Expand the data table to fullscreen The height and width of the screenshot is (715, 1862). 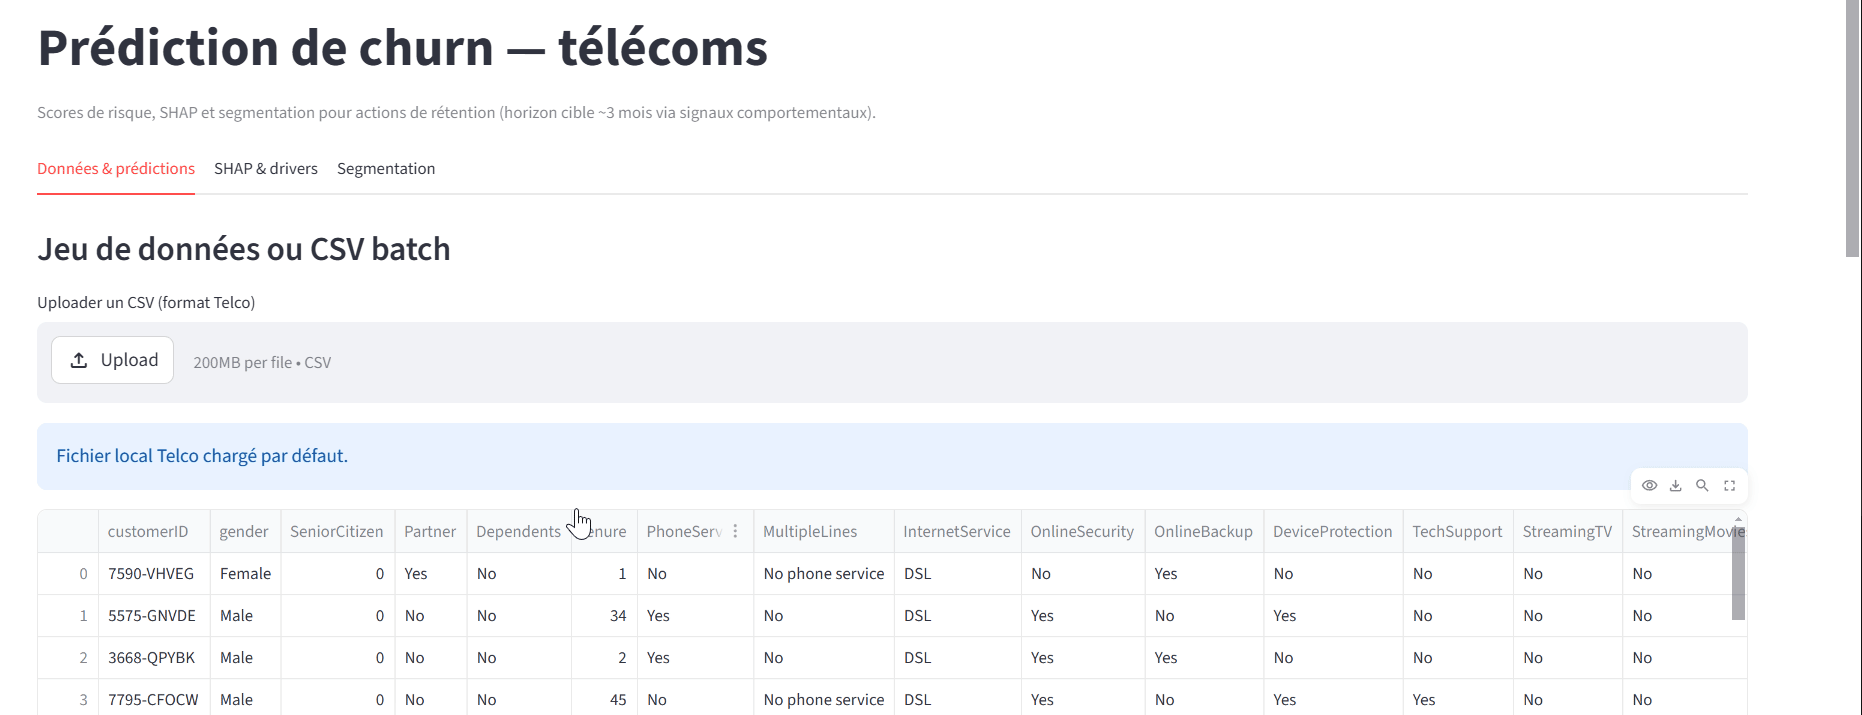point(1729,486)
